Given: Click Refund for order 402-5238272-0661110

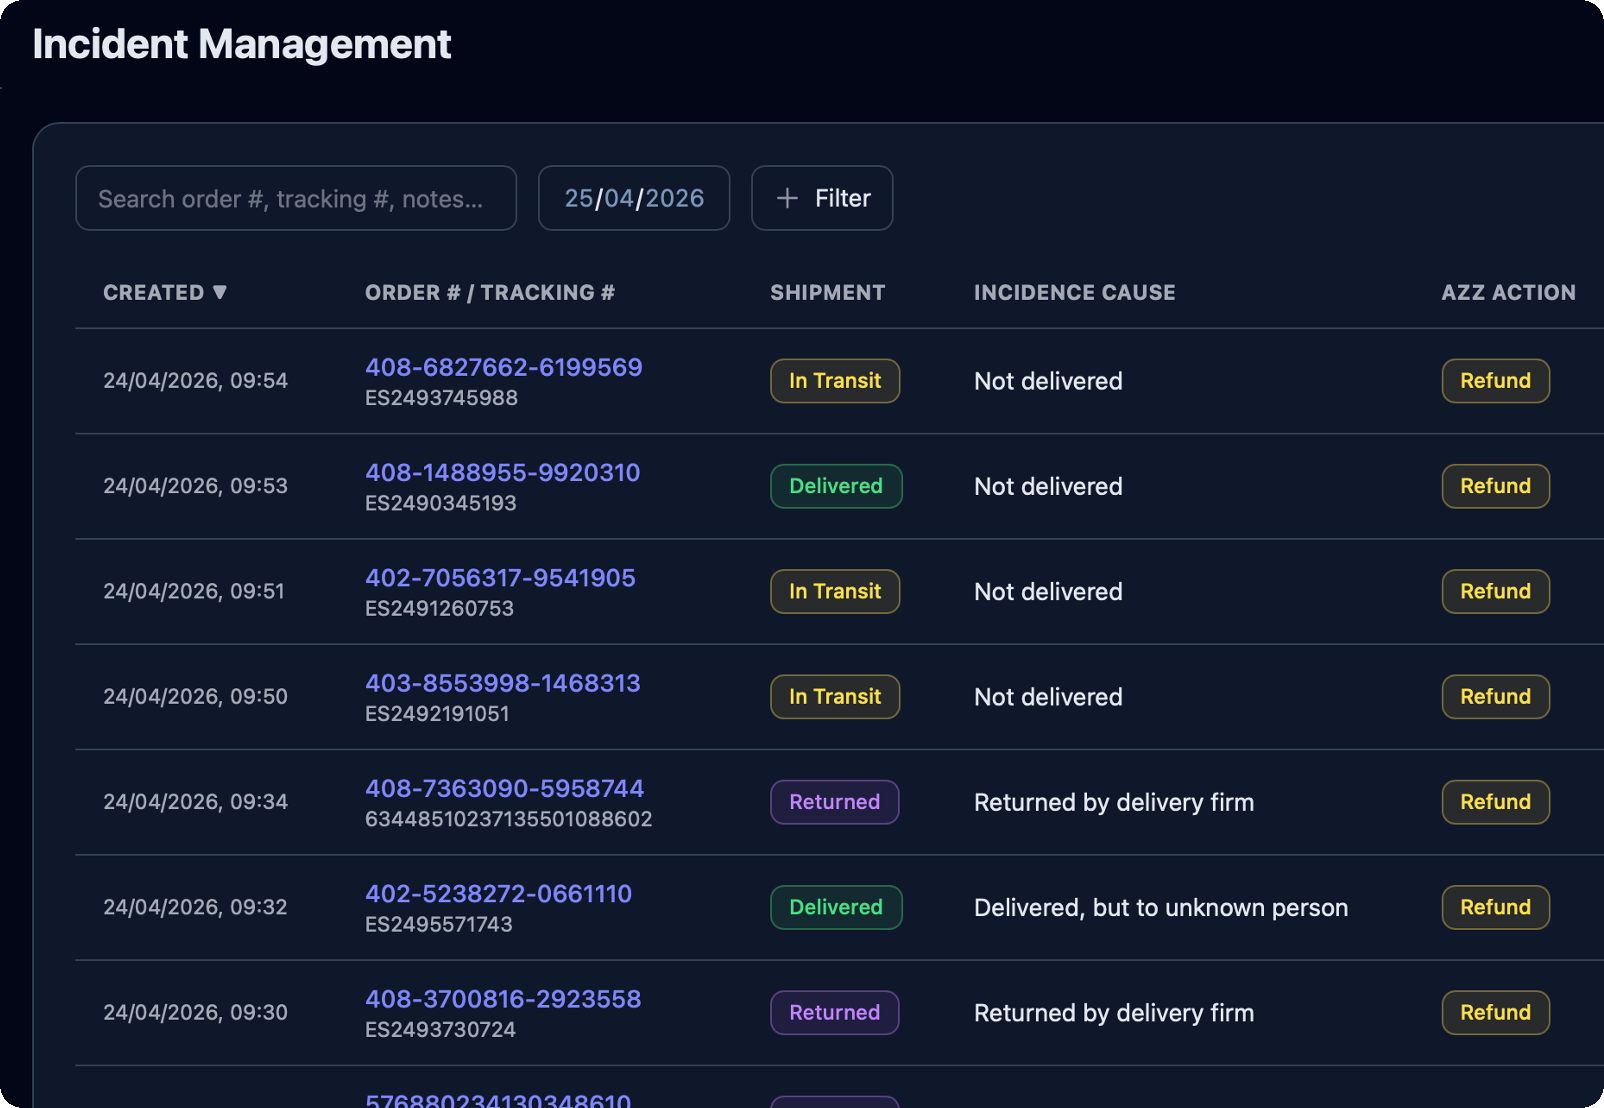Looking at the screenshot, I should (1496, 907).
